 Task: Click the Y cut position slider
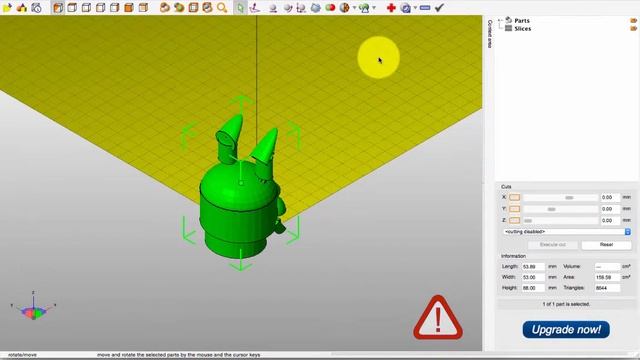coord(560,209)
